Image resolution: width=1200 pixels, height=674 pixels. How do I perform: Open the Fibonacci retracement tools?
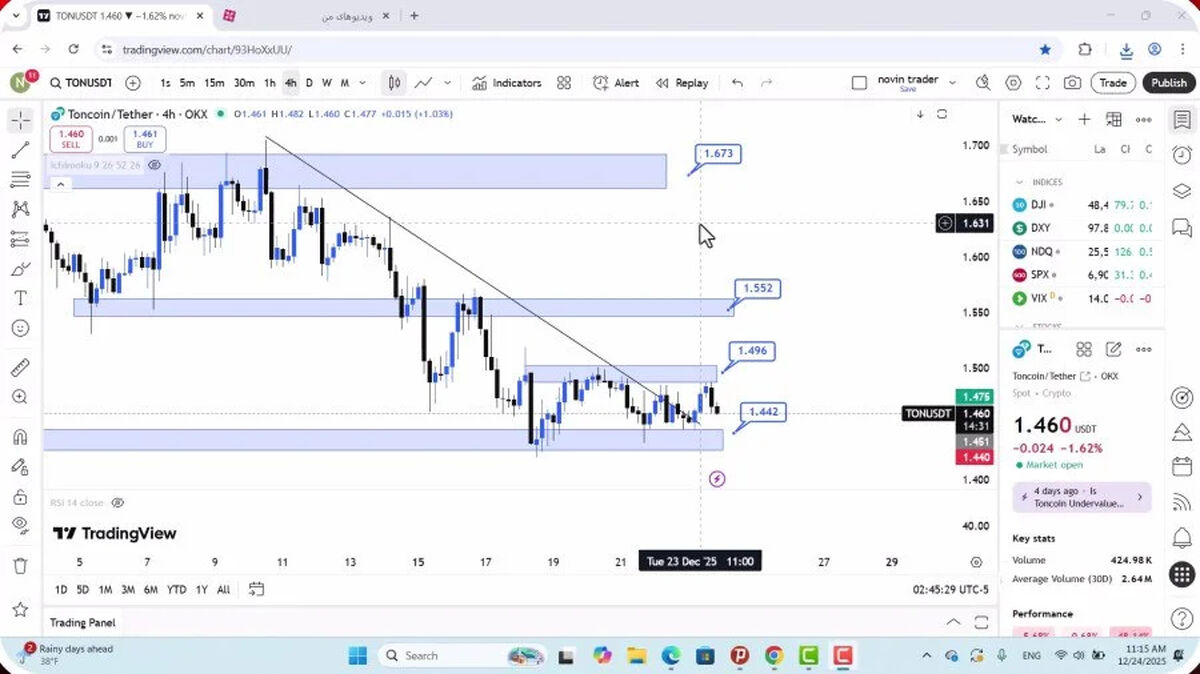point(20,180)
